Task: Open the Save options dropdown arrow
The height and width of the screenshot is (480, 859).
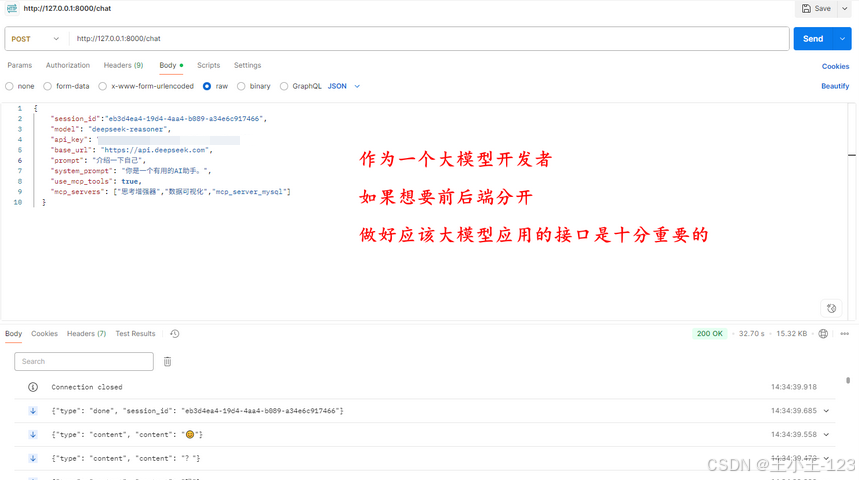Action: 844,8
